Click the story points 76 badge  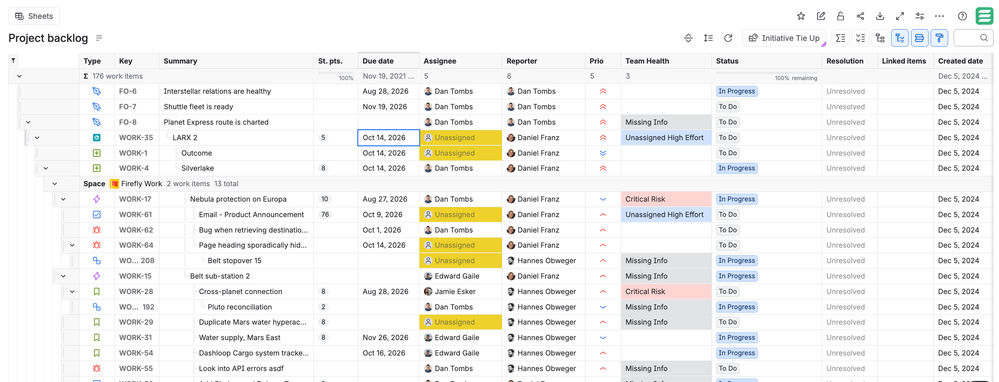[325, 215]
